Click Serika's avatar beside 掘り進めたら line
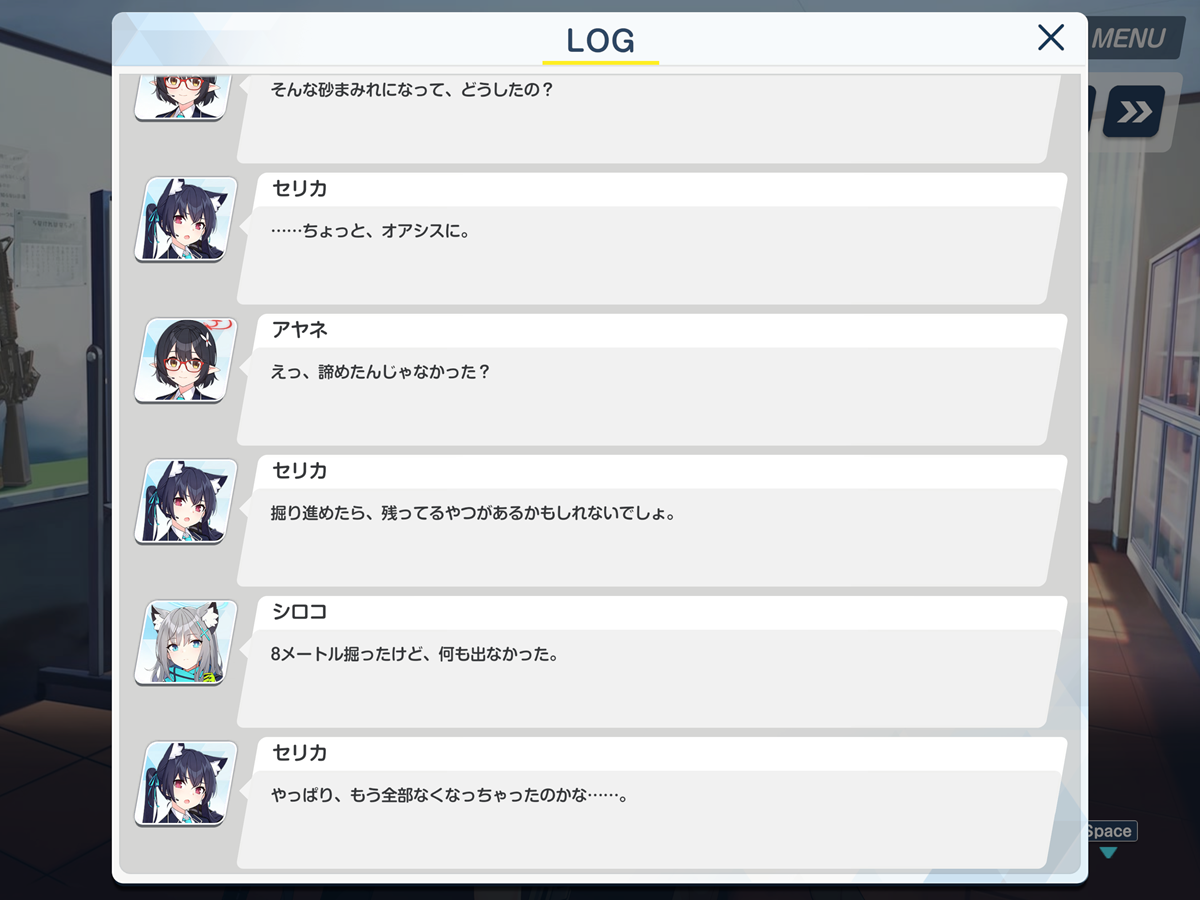Screen dimensions: 1200x900 coord(186,501)
